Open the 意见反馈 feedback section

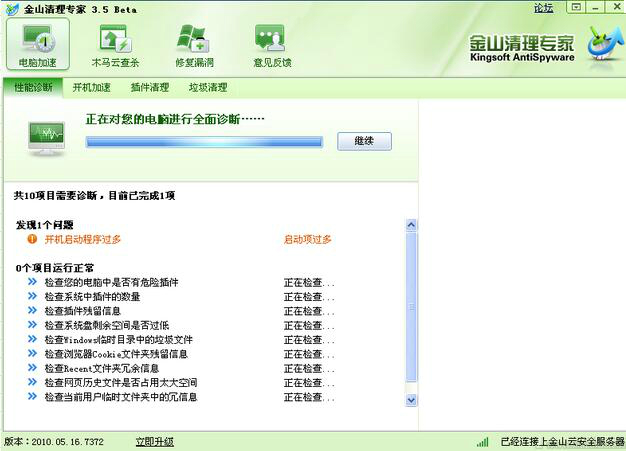pyautogui.click(x=271, y=47)
